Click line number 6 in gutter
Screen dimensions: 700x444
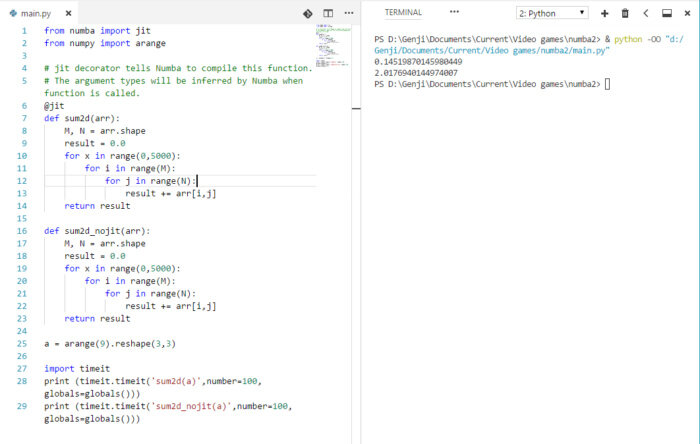[x=24, y=106]
